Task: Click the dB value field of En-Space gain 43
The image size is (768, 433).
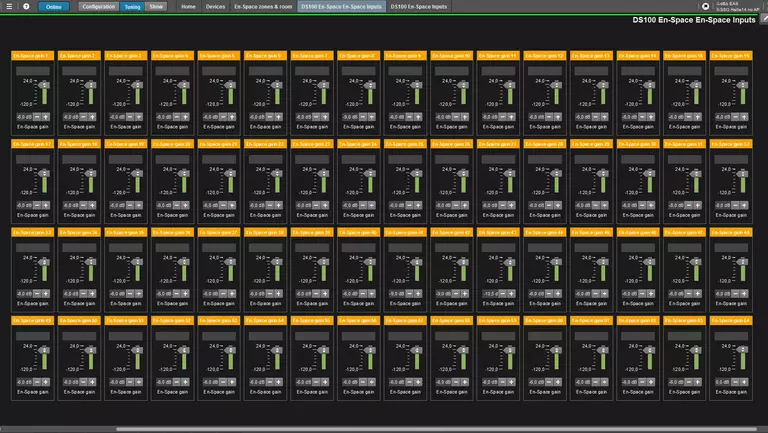Action: click(490, 293)
